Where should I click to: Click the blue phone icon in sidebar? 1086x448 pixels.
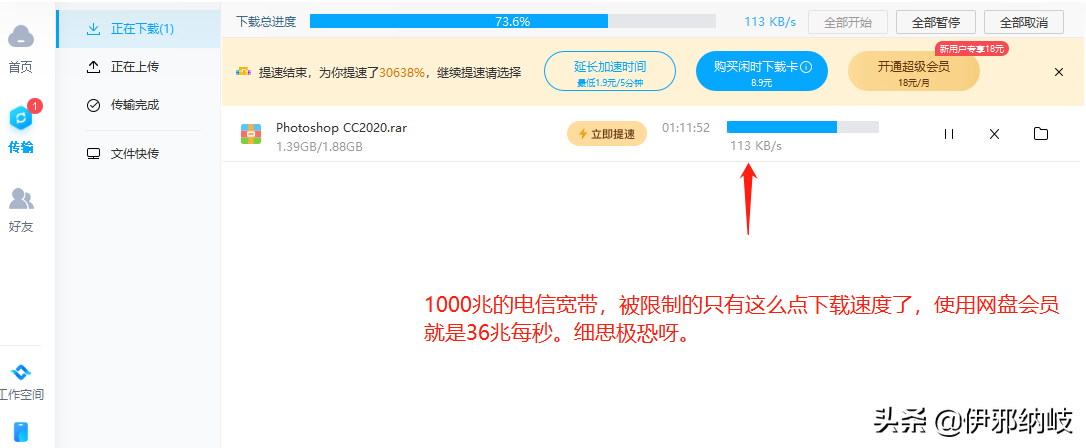point(21,431)
